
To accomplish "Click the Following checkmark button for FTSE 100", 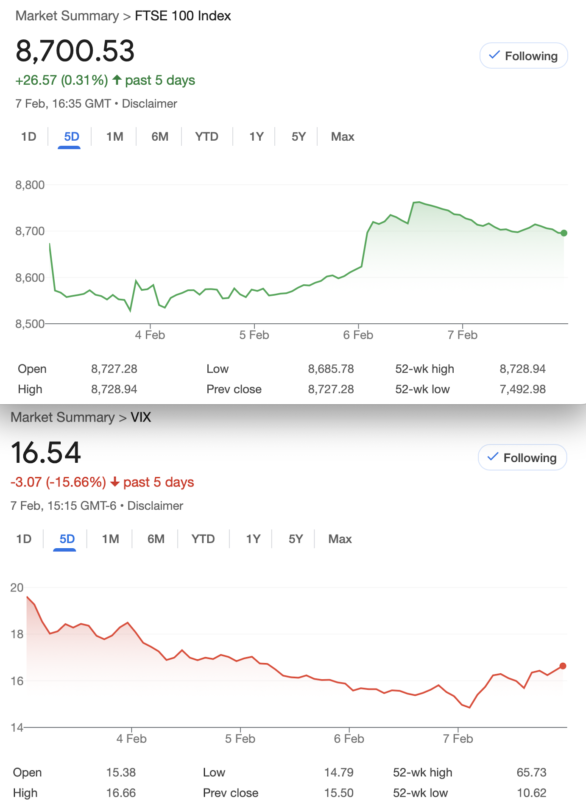I will [x=523, y=56].
